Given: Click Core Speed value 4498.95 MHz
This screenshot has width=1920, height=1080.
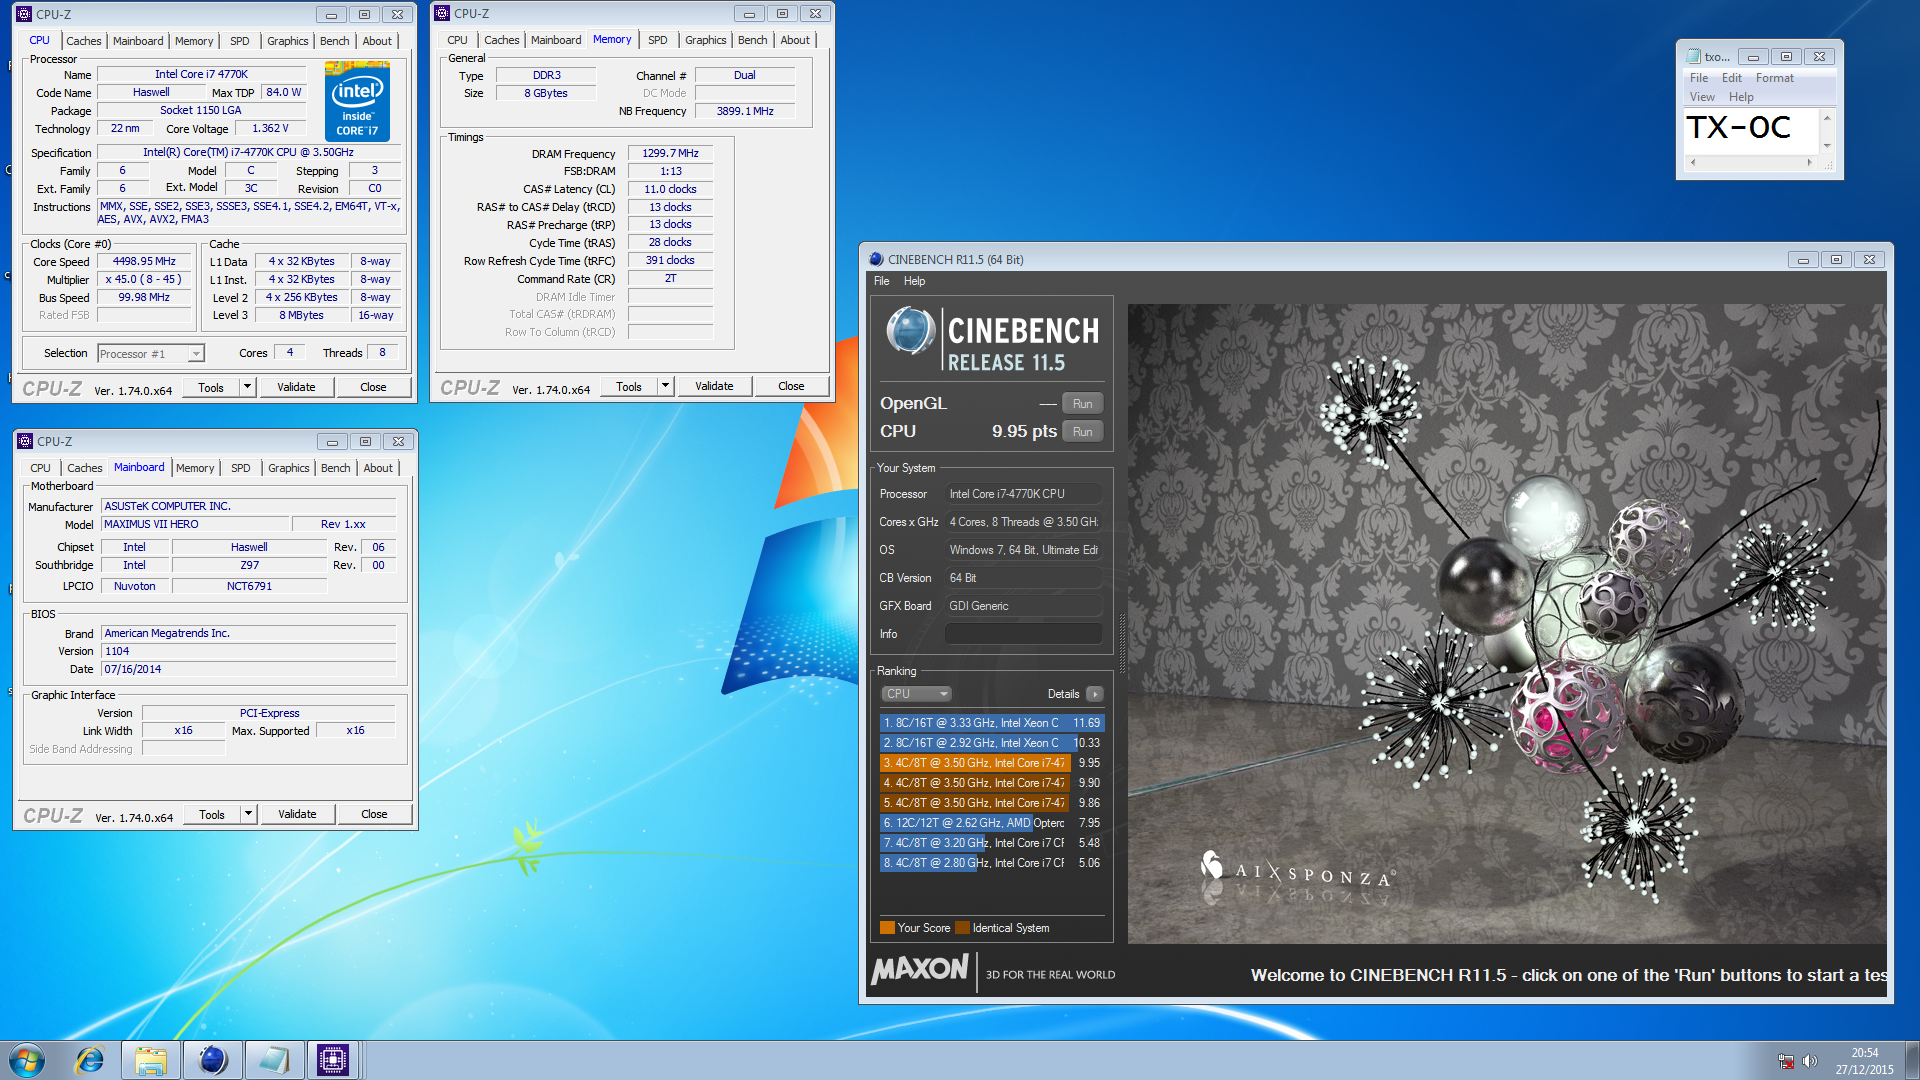Looking at the screenshot, I should click(x=144, y=262).
